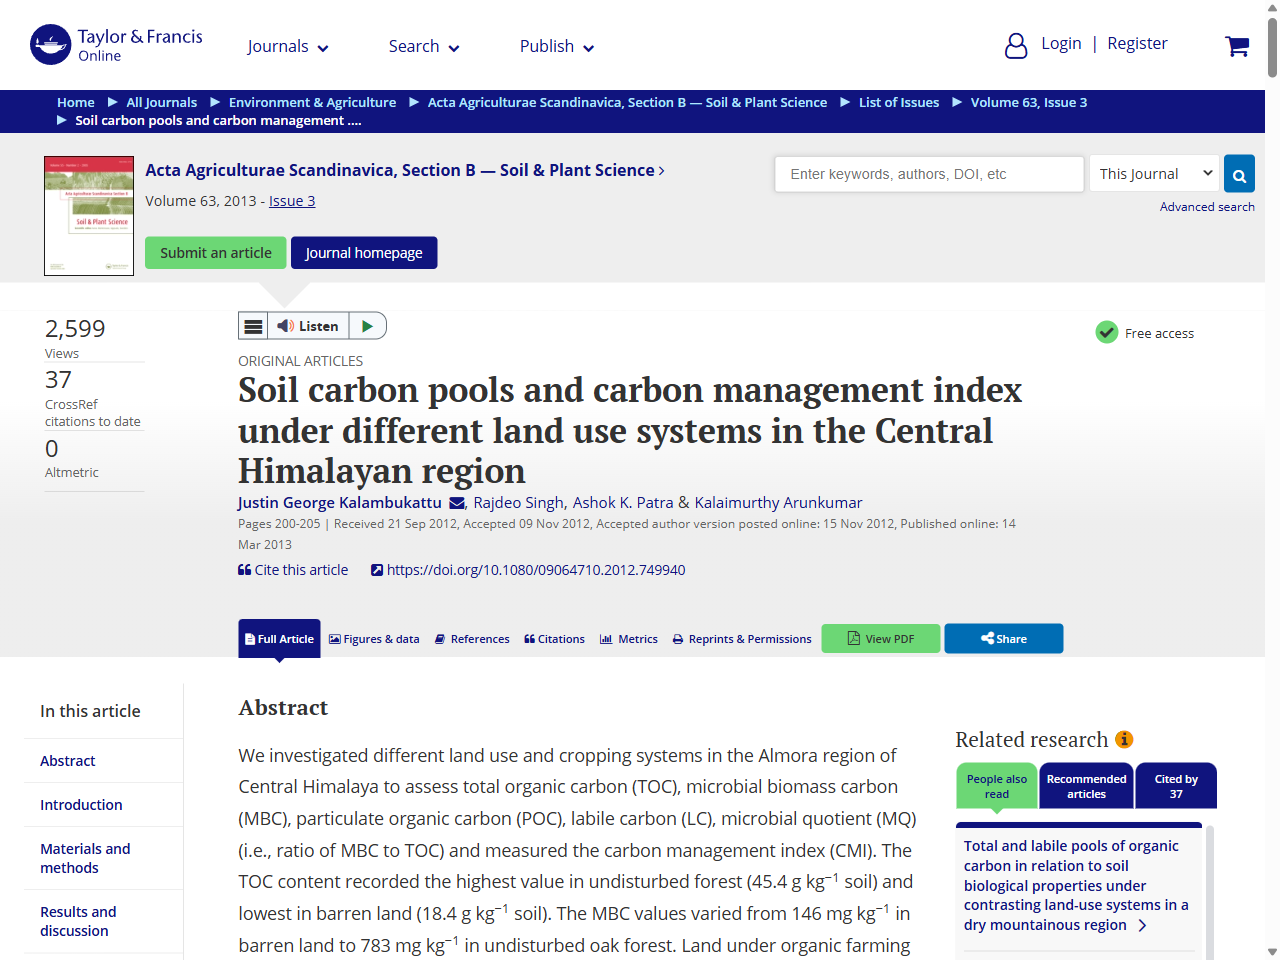The width and height of the screenshot is (1280, 960).
Task: Expand the Journals dropdown menu
Action: (x=288, y=46)
